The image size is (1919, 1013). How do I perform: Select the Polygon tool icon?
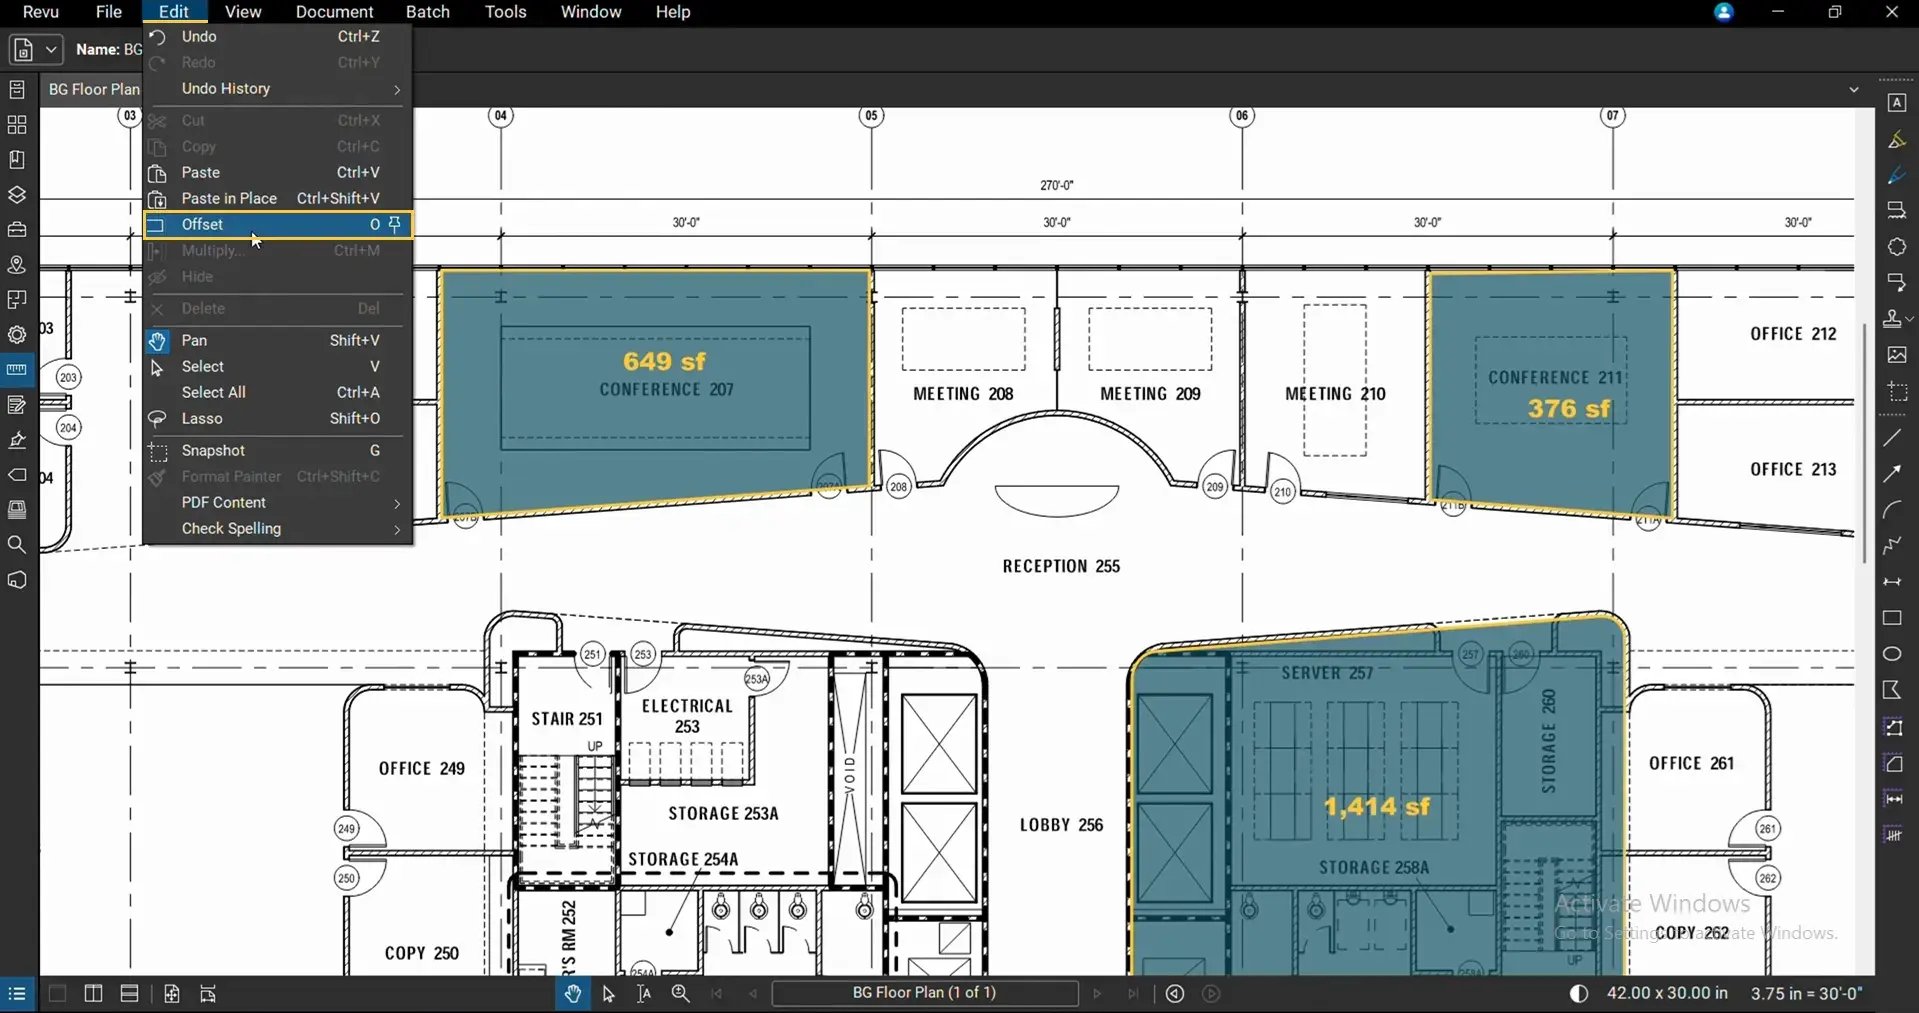1892,690
